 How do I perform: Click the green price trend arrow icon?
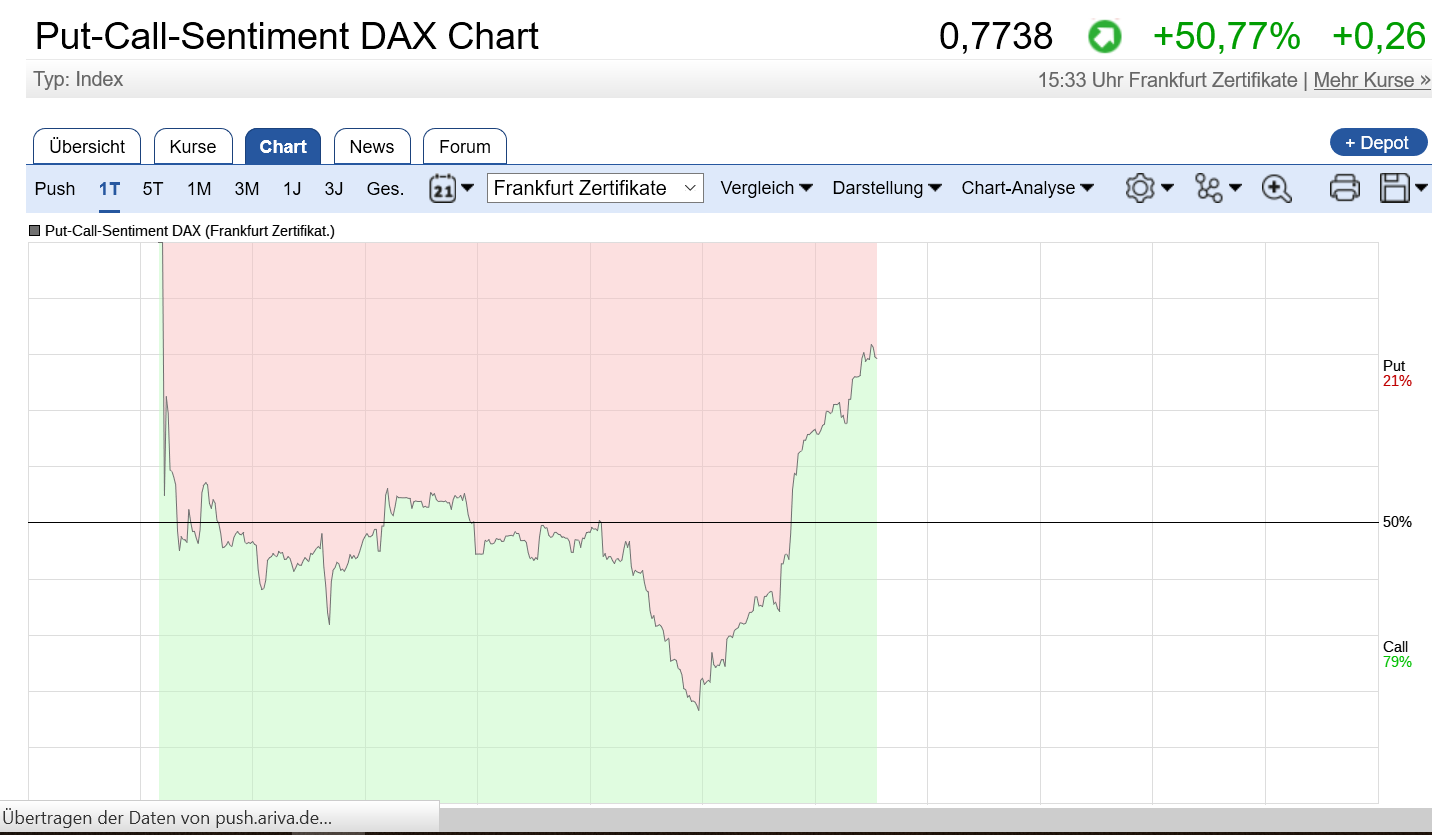coord(1104,36)
